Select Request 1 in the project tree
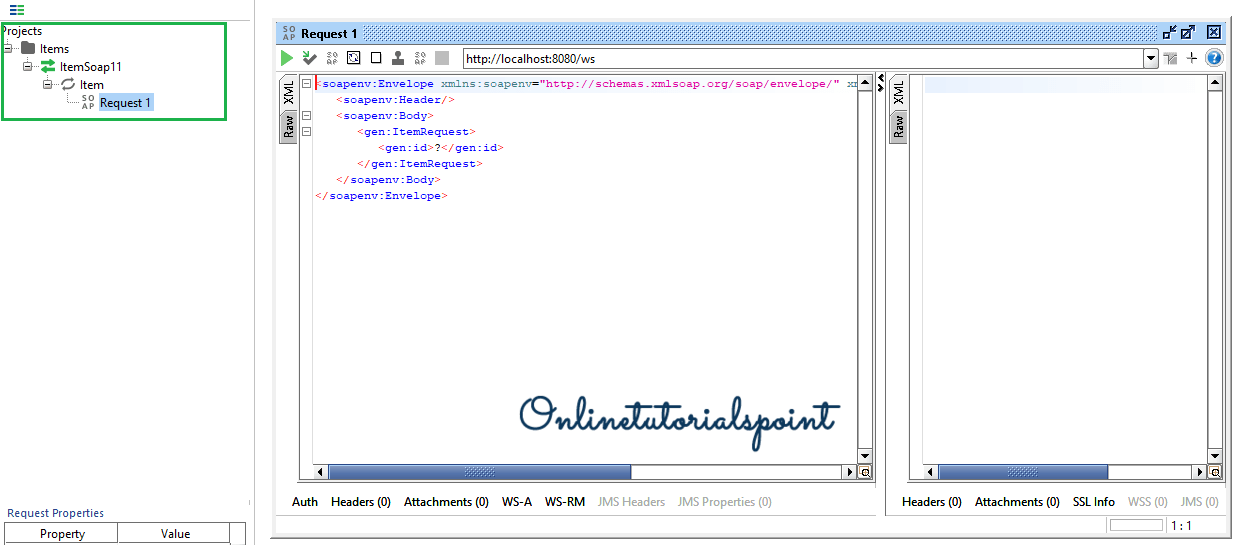This screenshot has height=545, width=1241. click(125, 103)
